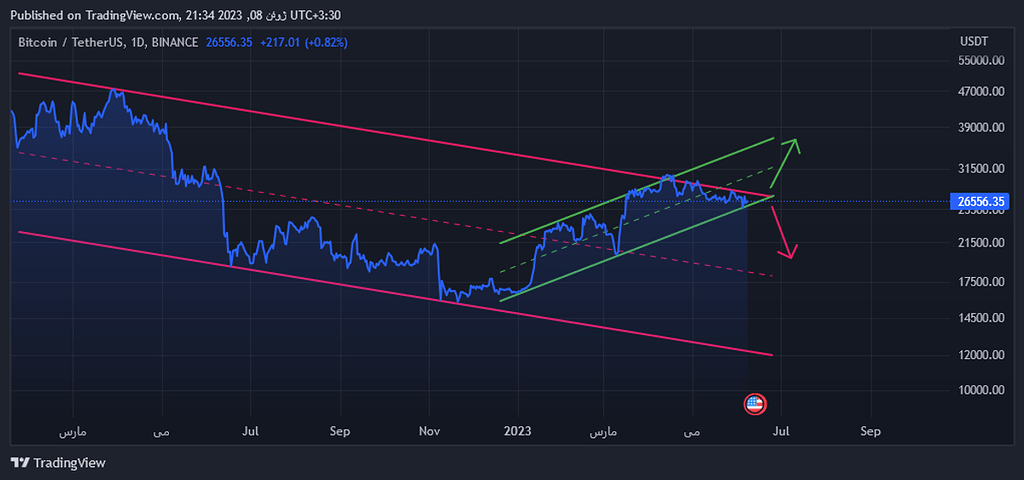Click the 17500.00 price axis label
This screenshot has height=480, width=1024.
tap(979, 282)
